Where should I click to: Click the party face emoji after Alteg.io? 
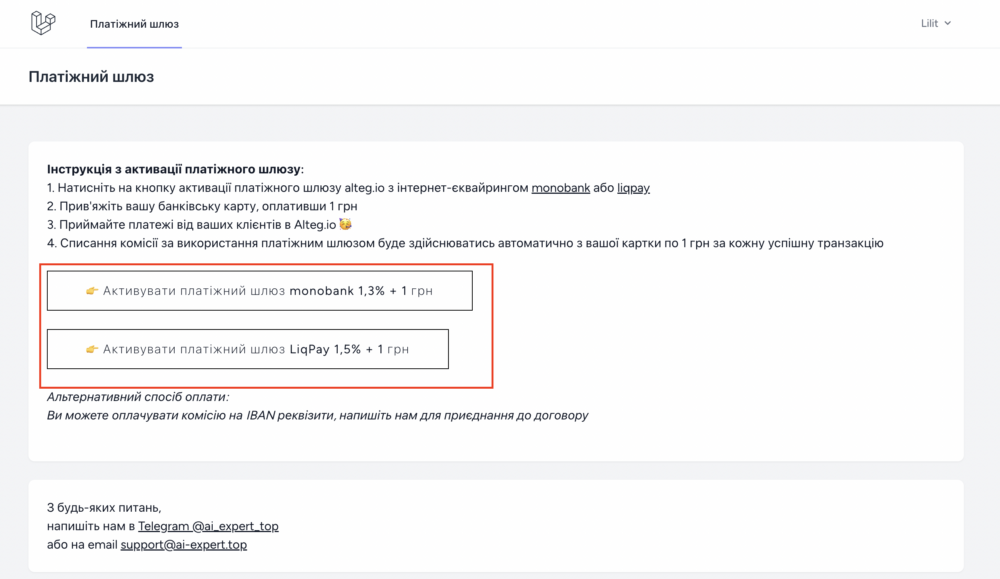tap(345, 224)
